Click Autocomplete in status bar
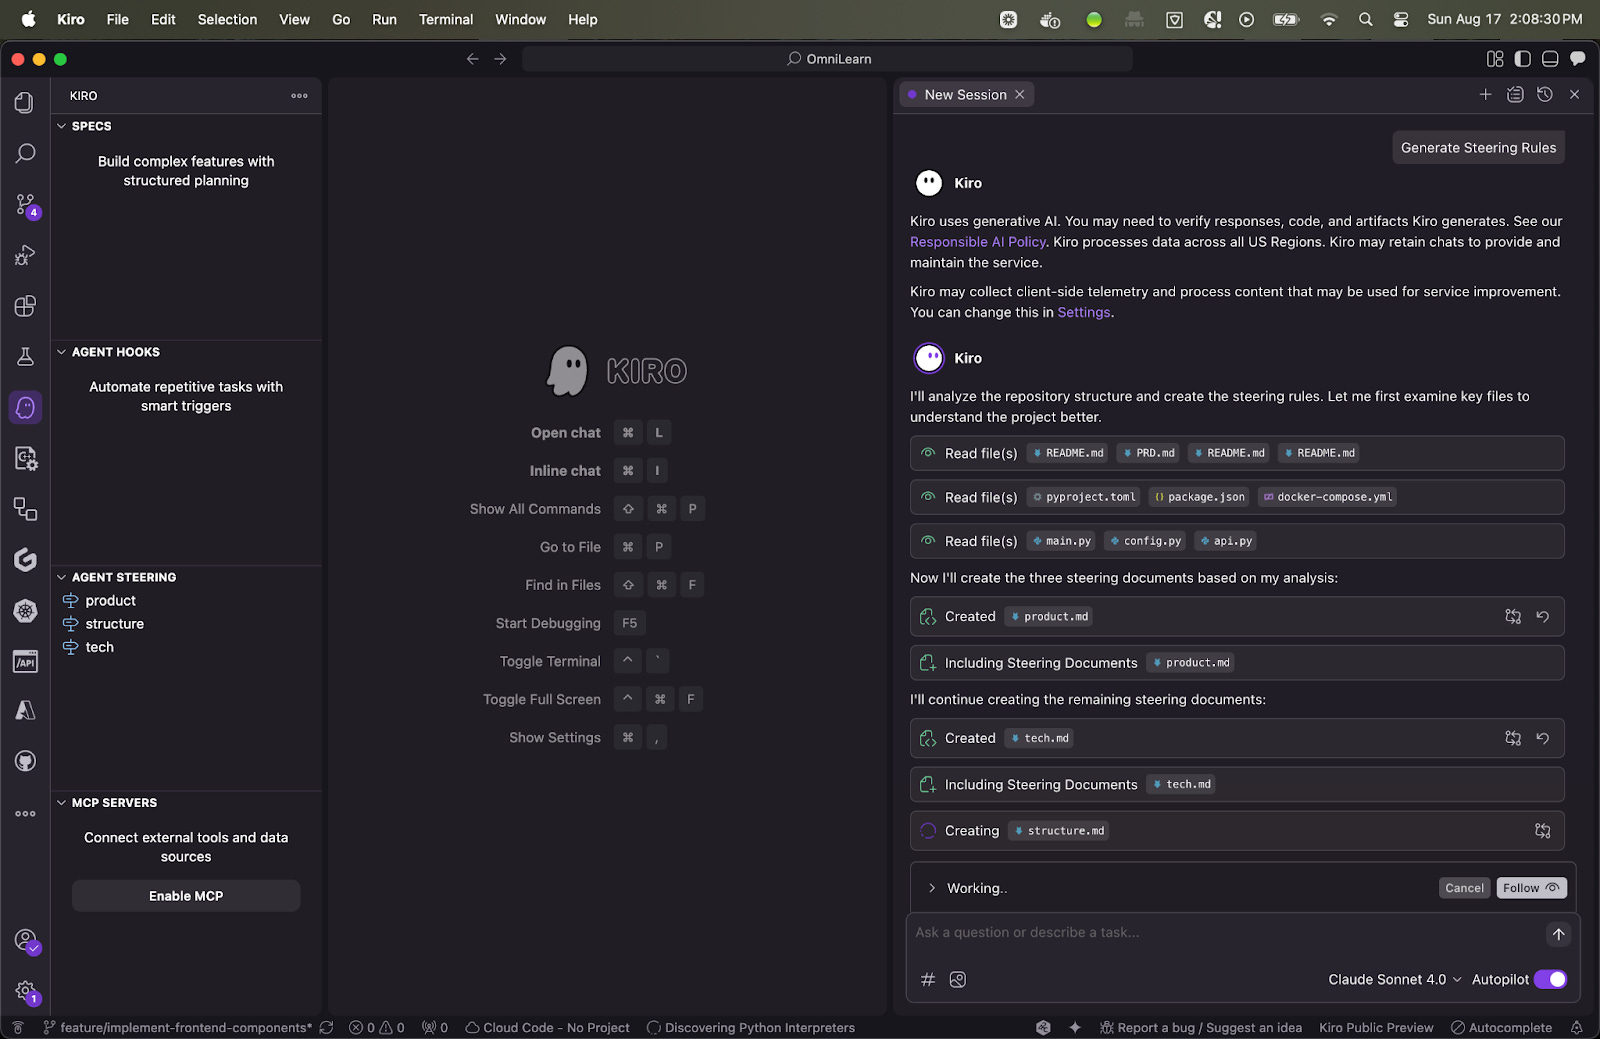 tap(1501, 1028)
